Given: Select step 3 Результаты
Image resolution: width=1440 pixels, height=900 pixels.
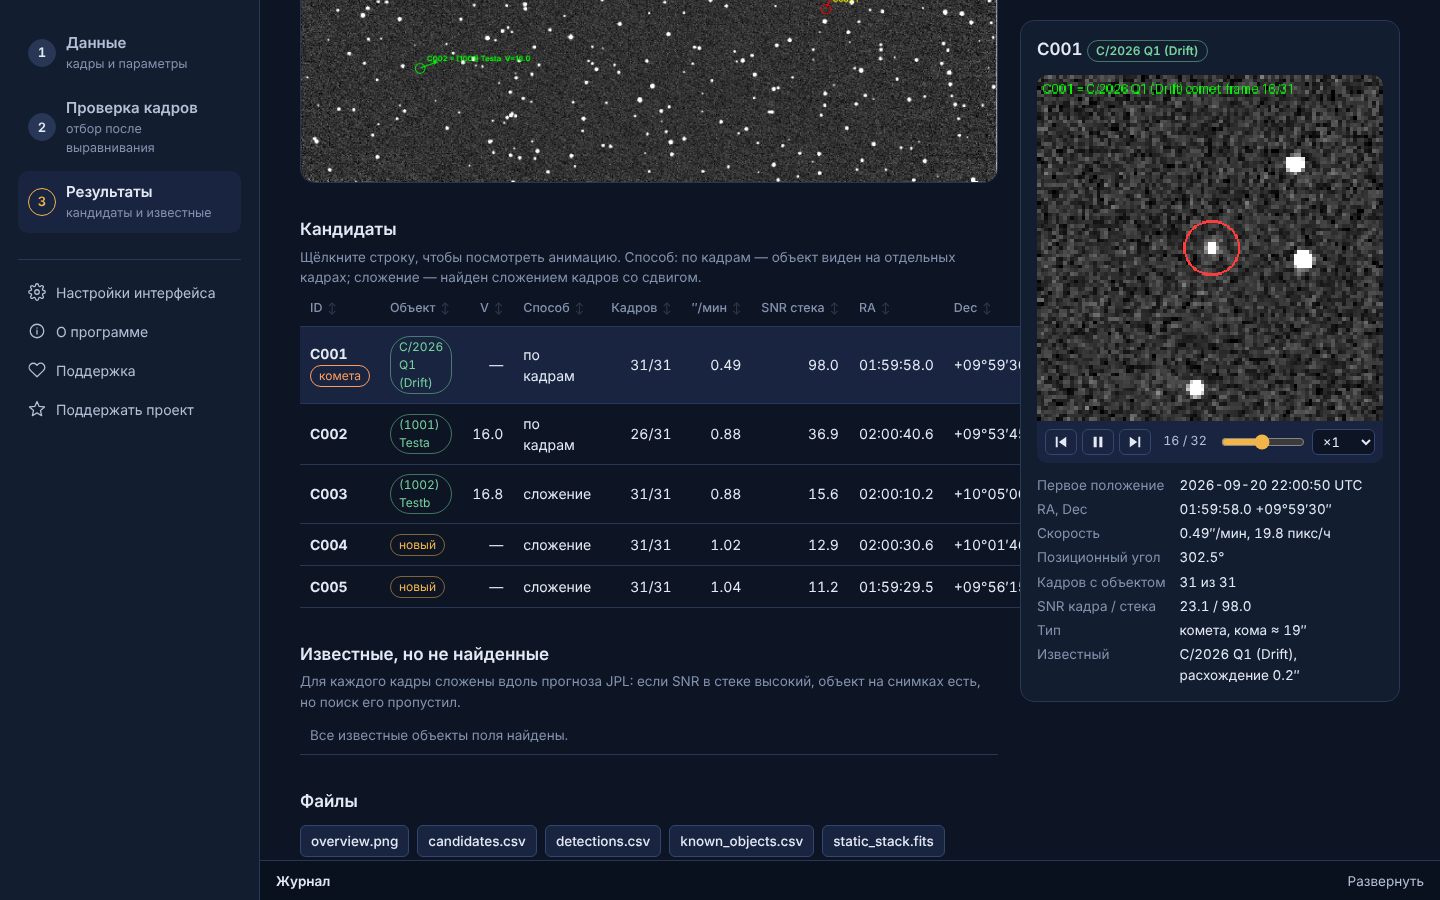Looking at the screenshot, I should 129,202.
